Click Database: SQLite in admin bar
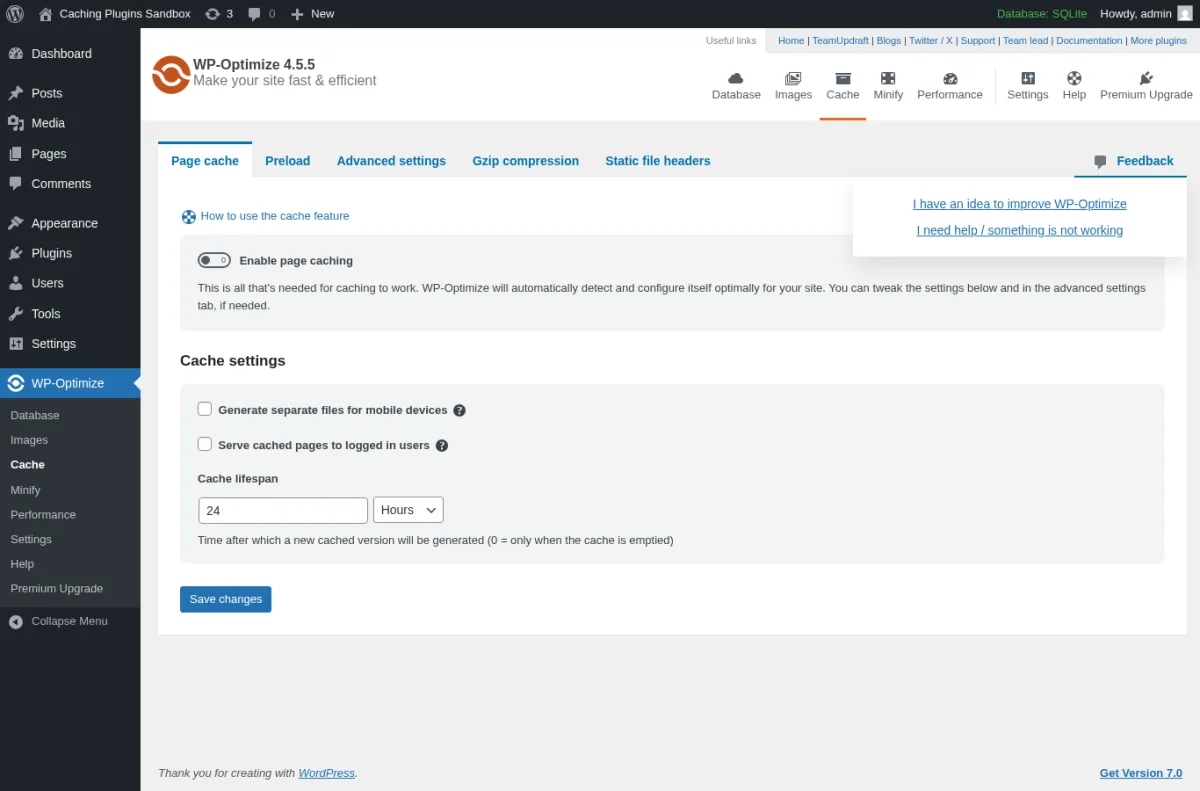Screen dimensions: 1200x791 tap(1042, 14)
